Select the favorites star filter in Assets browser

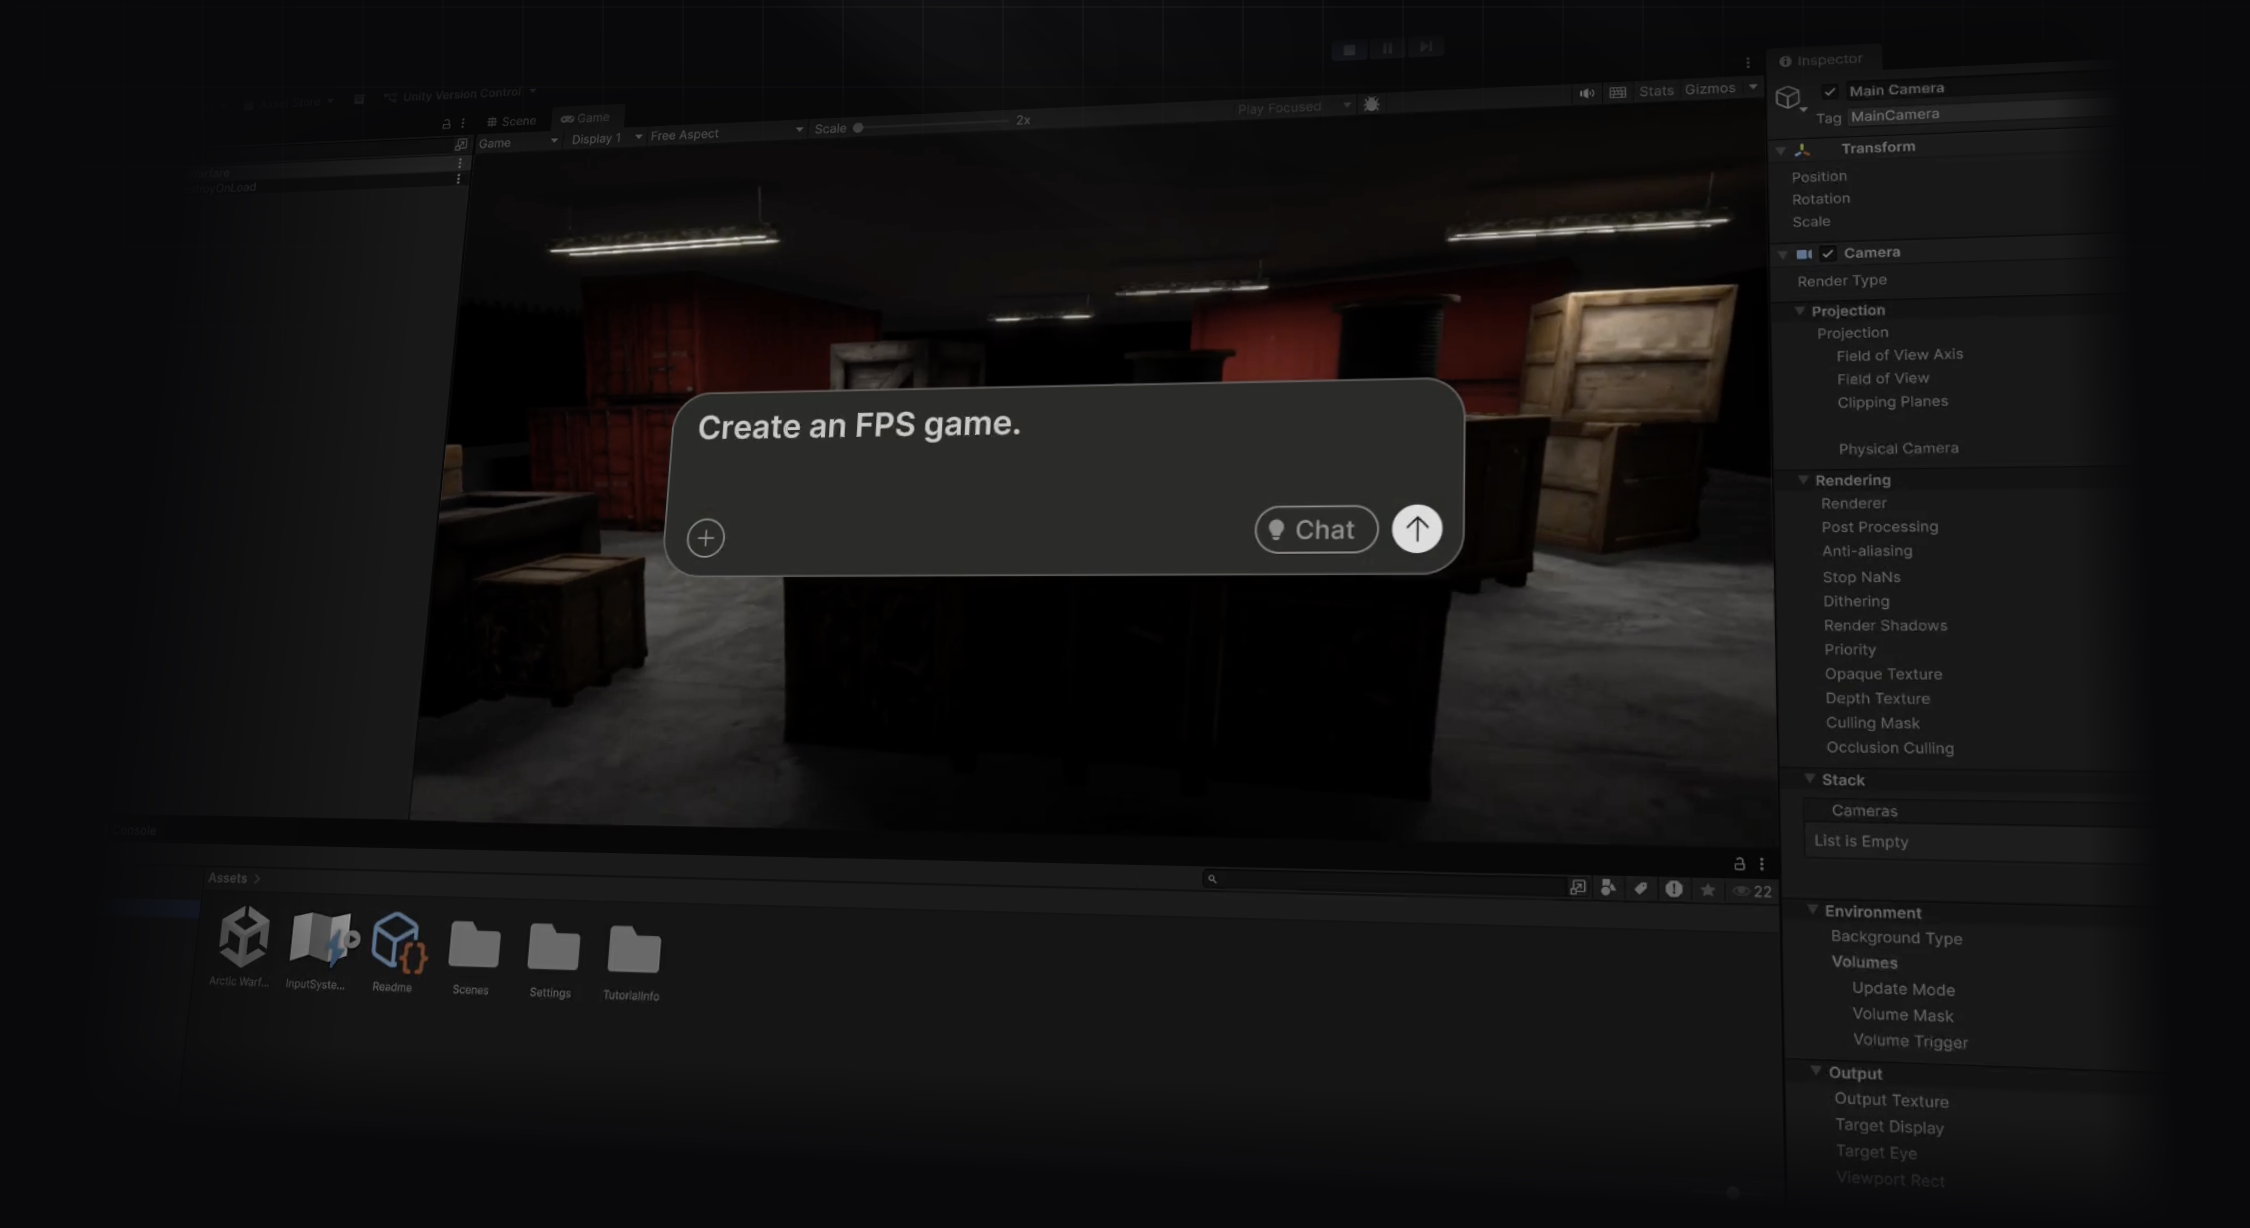click(1708, 890)
